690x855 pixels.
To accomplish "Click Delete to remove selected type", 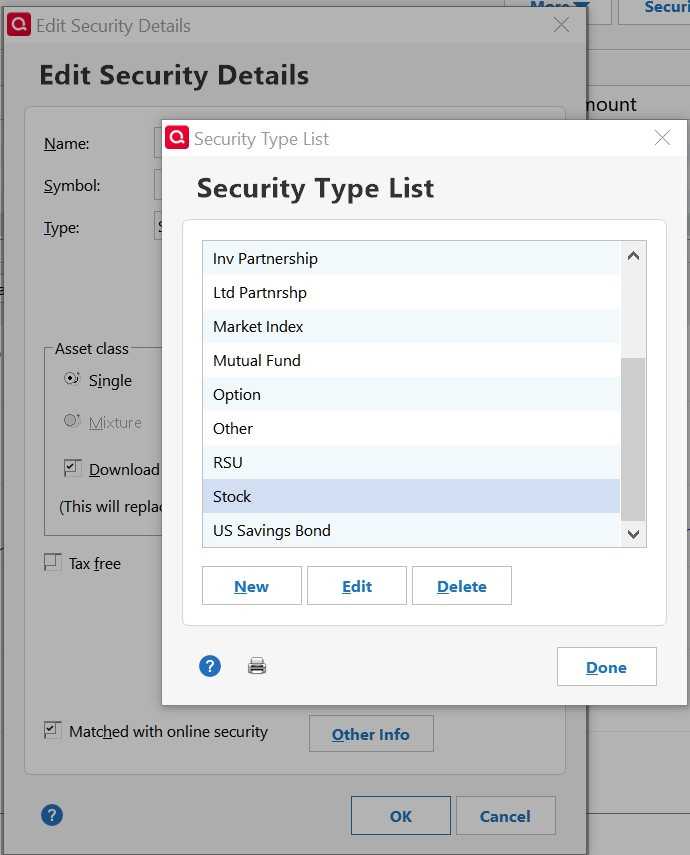I will [x=461, y=586].
